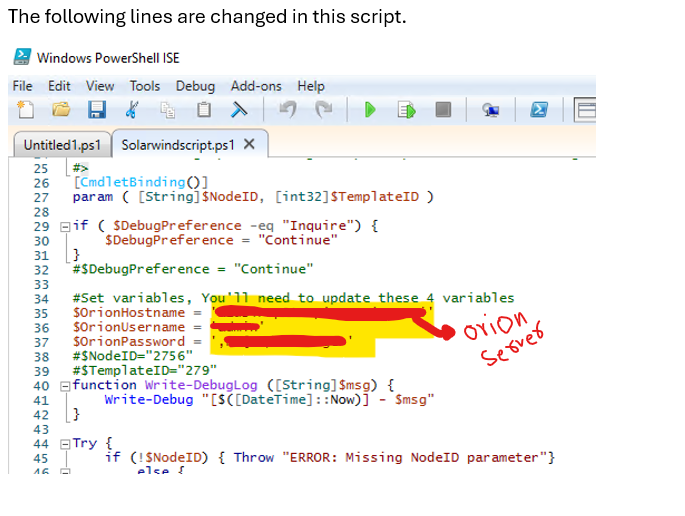Collapse the Write-DebugLog function at line 40
Viewport: 685px width, 516px height.
coord(65,386)
